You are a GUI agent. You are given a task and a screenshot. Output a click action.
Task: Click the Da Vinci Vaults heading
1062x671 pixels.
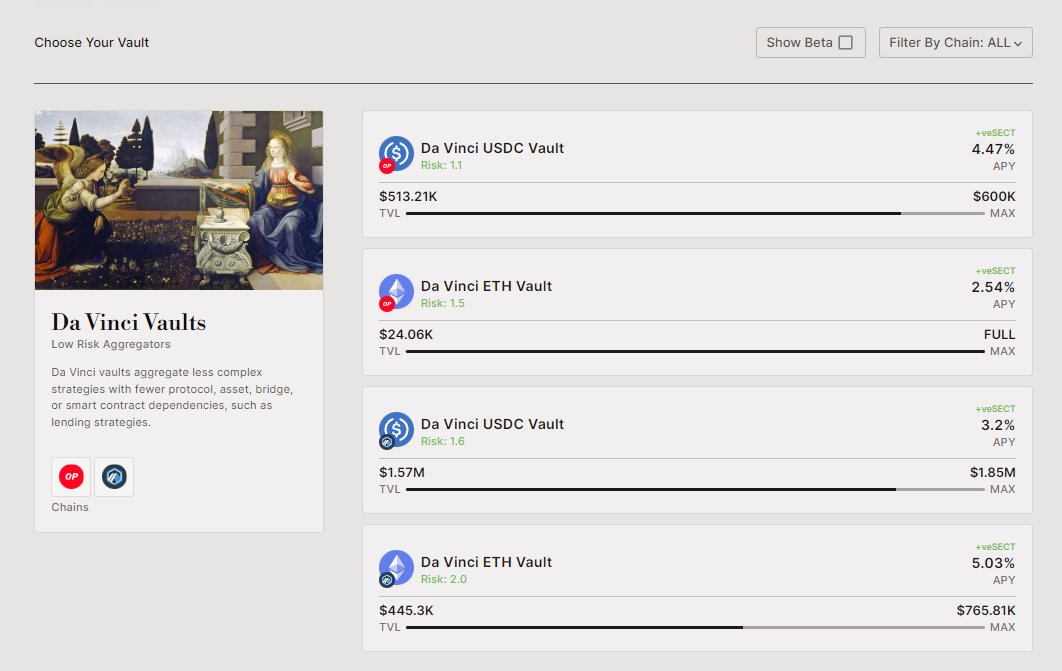[129, 322]
